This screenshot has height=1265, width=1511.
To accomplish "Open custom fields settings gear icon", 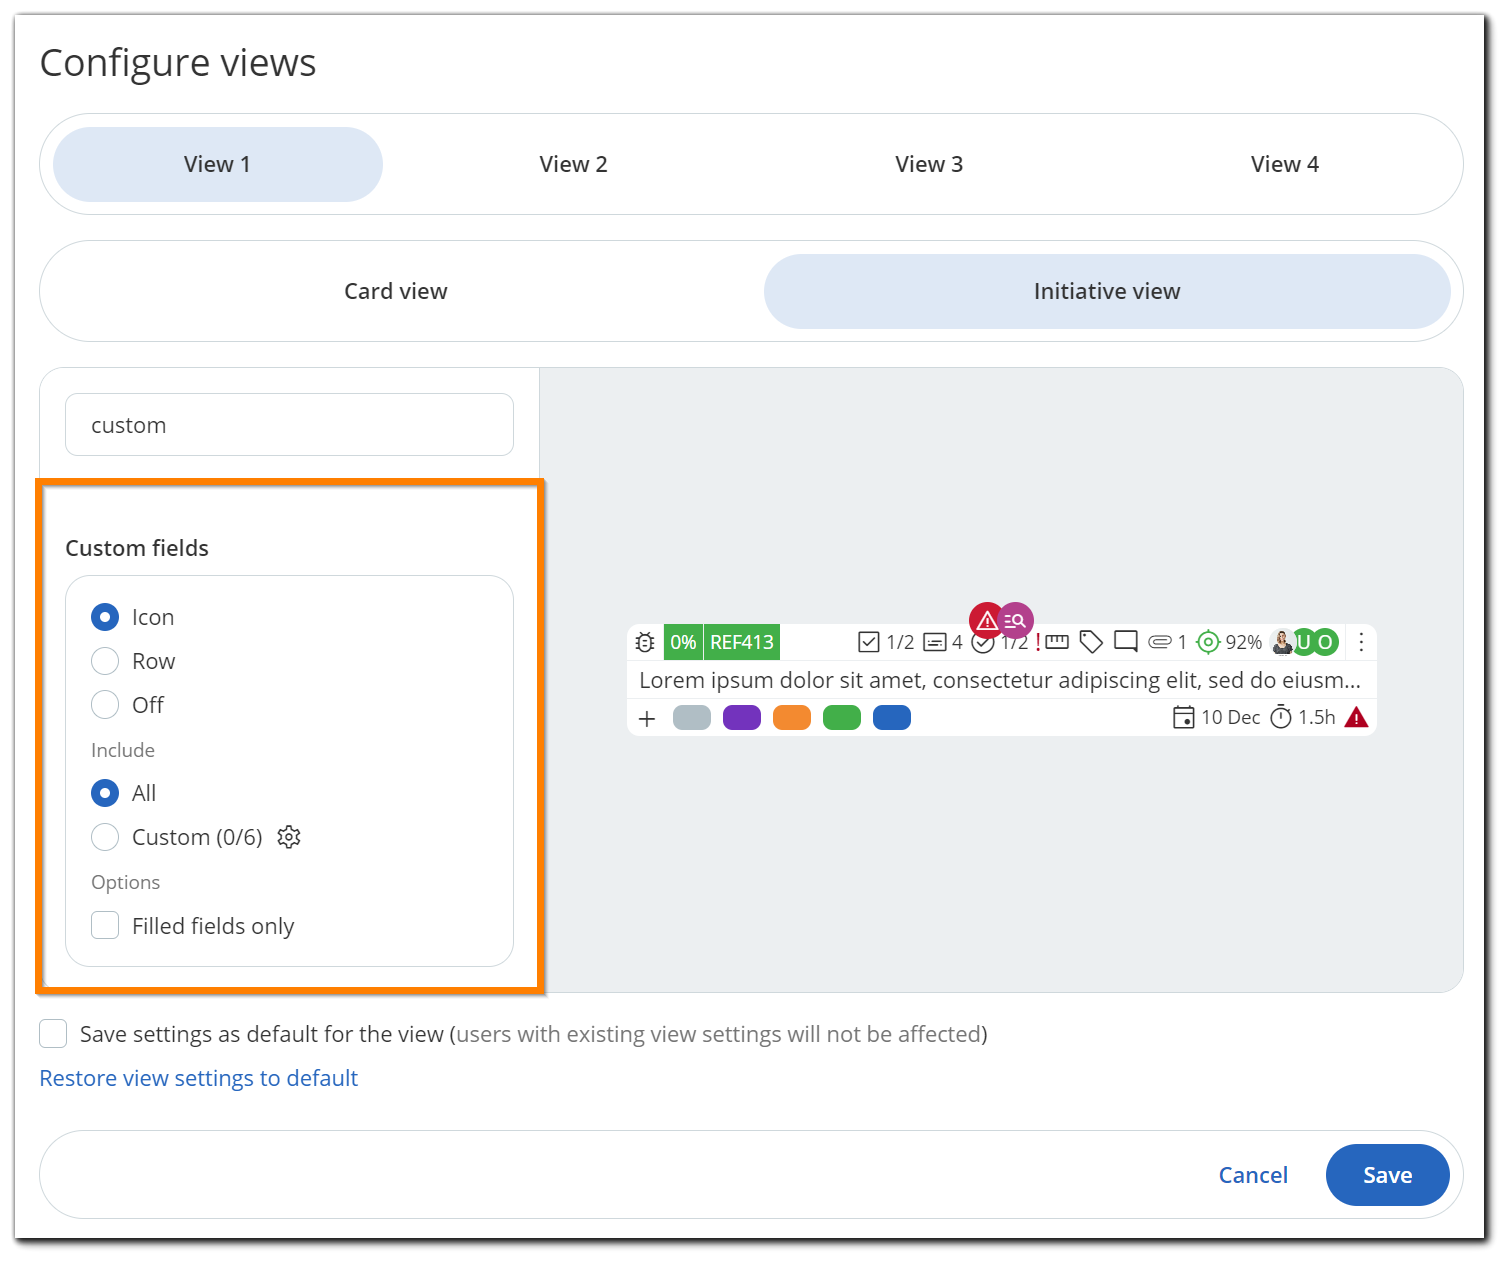I will [x=289, y=837].
